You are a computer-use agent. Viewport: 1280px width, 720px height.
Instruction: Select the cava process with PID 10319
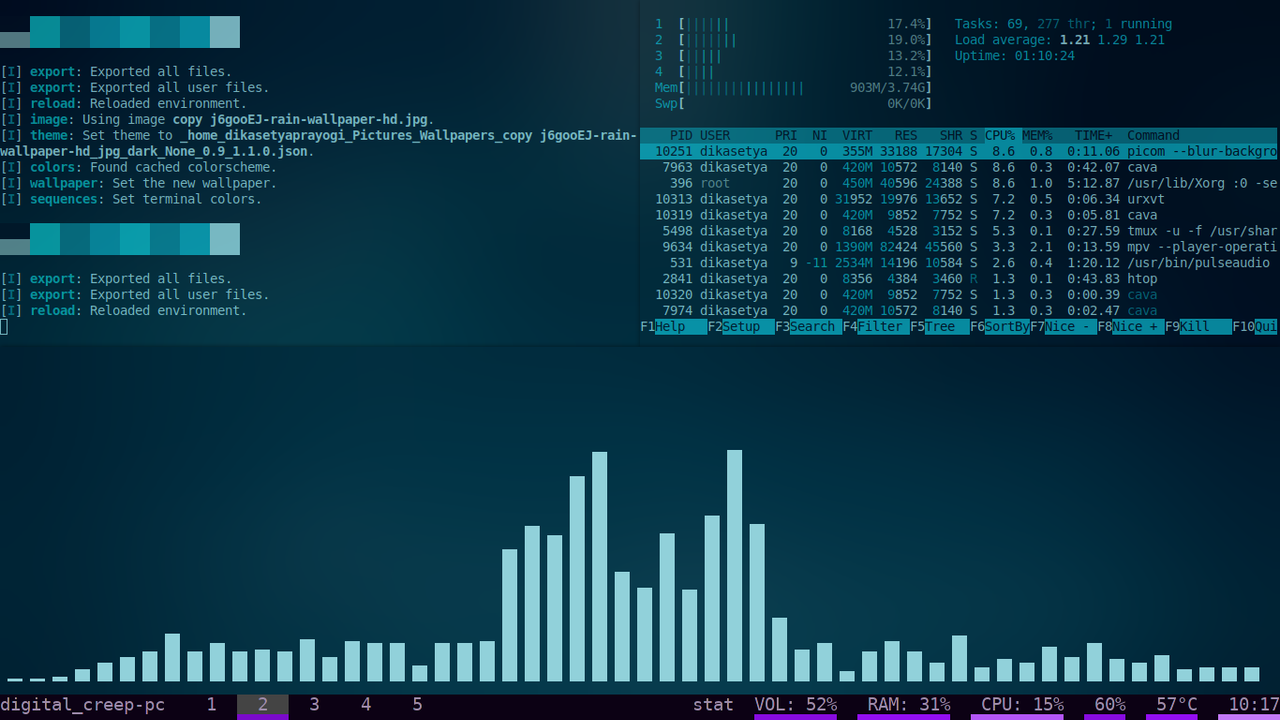[x=959, y=215]
